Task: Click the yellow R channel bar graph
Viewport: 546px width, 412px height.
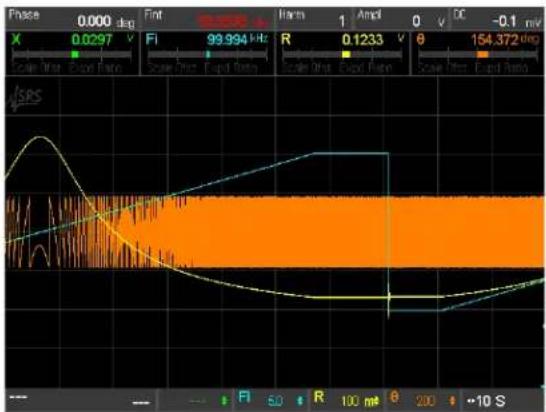Action: [x=342, y=55]
